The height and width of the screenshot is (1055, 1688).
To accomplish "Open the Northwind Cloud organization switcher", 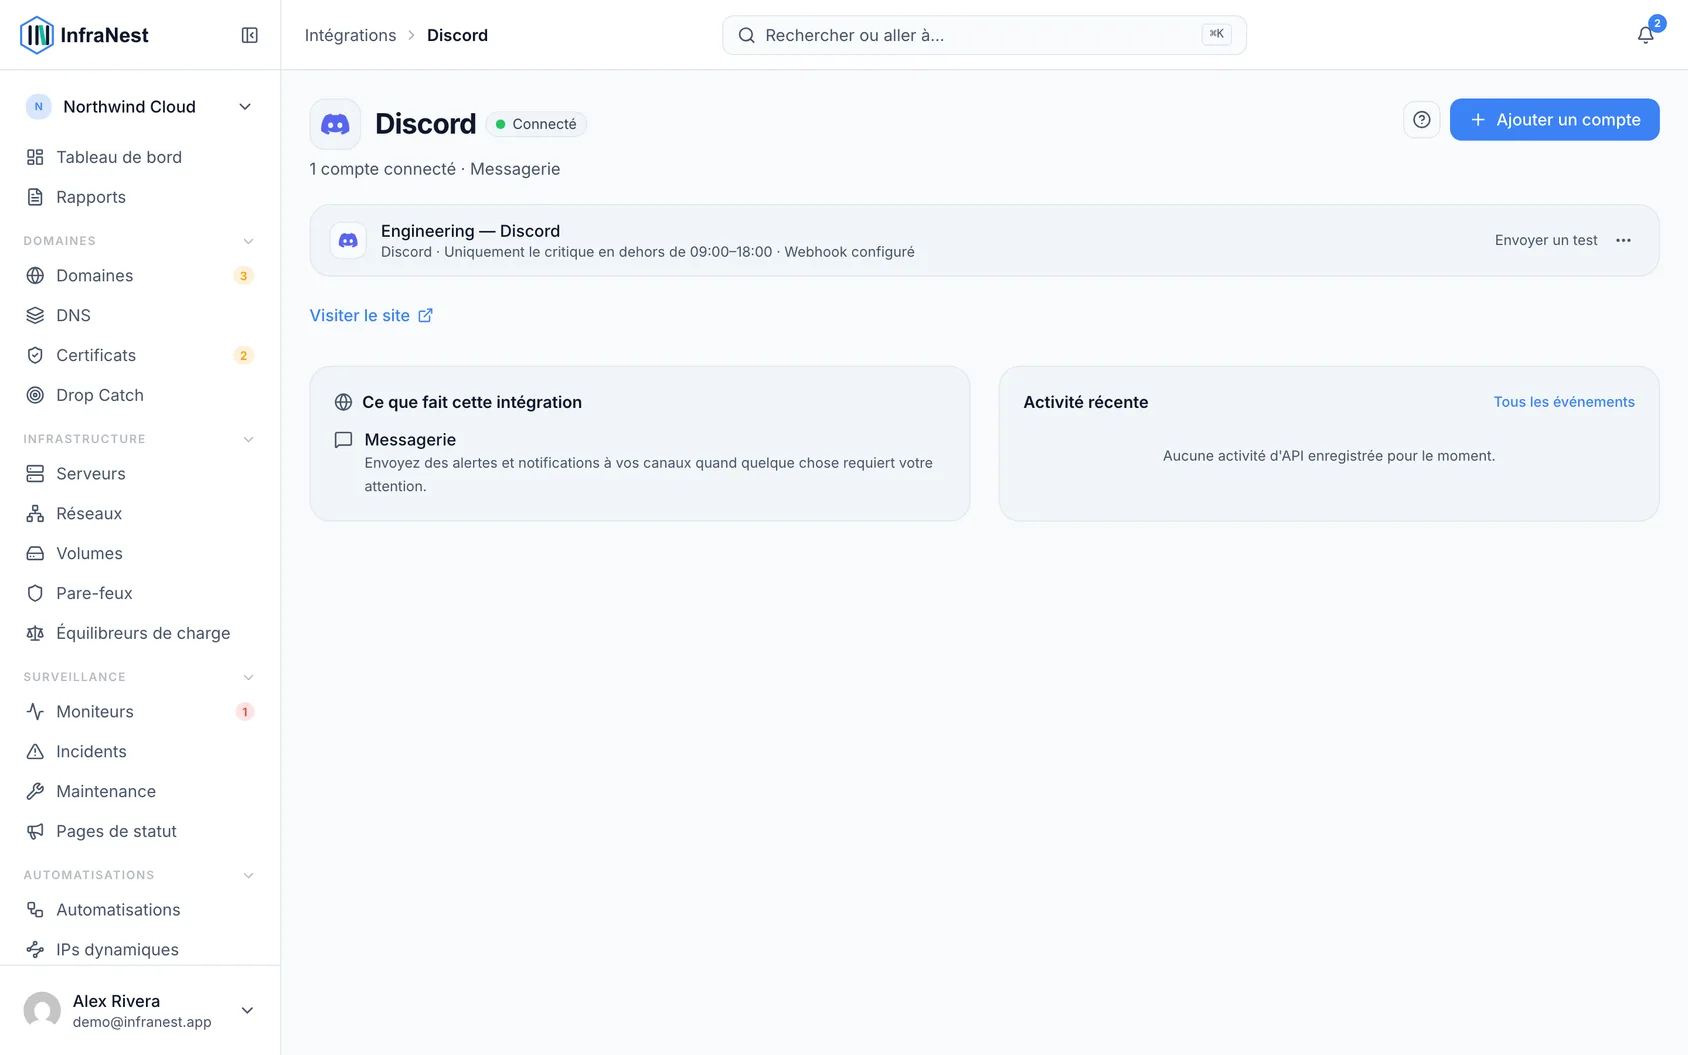I will [x=140, y=107].
